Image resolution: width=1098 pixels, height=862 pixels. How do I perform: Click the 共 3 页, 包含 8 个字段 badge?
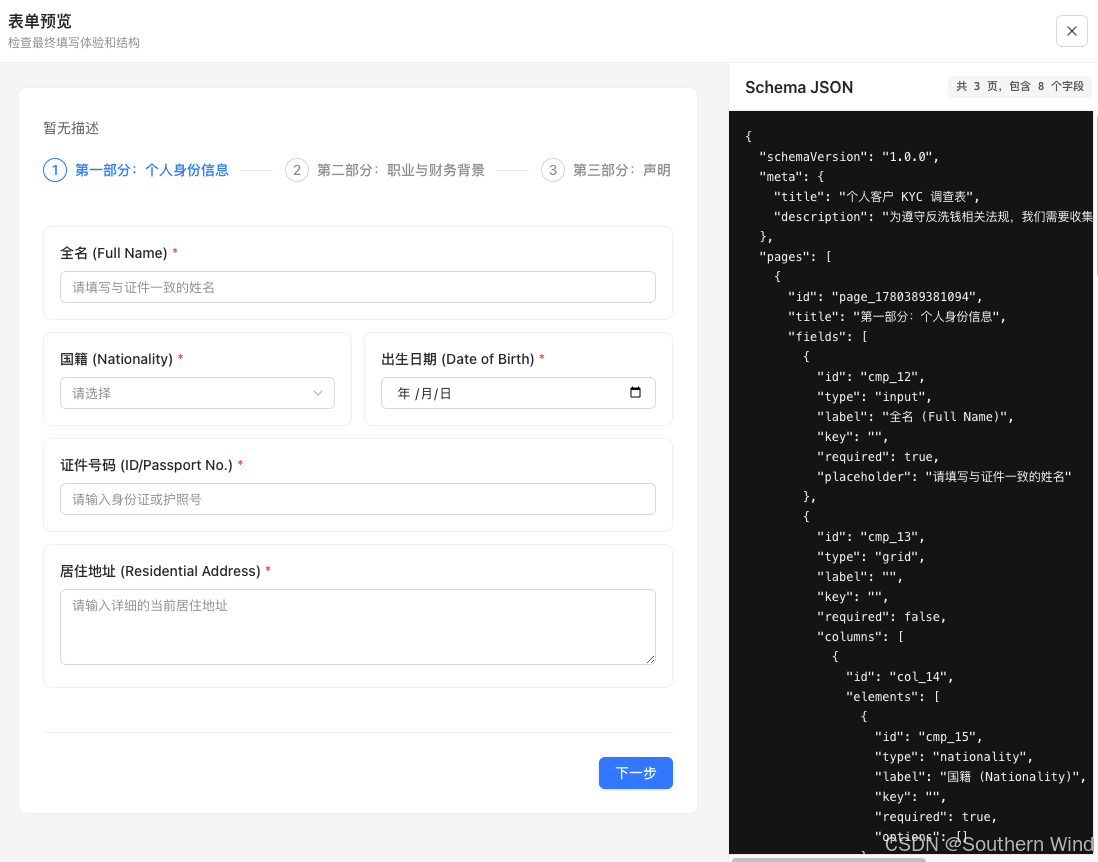click(1020, 86)
